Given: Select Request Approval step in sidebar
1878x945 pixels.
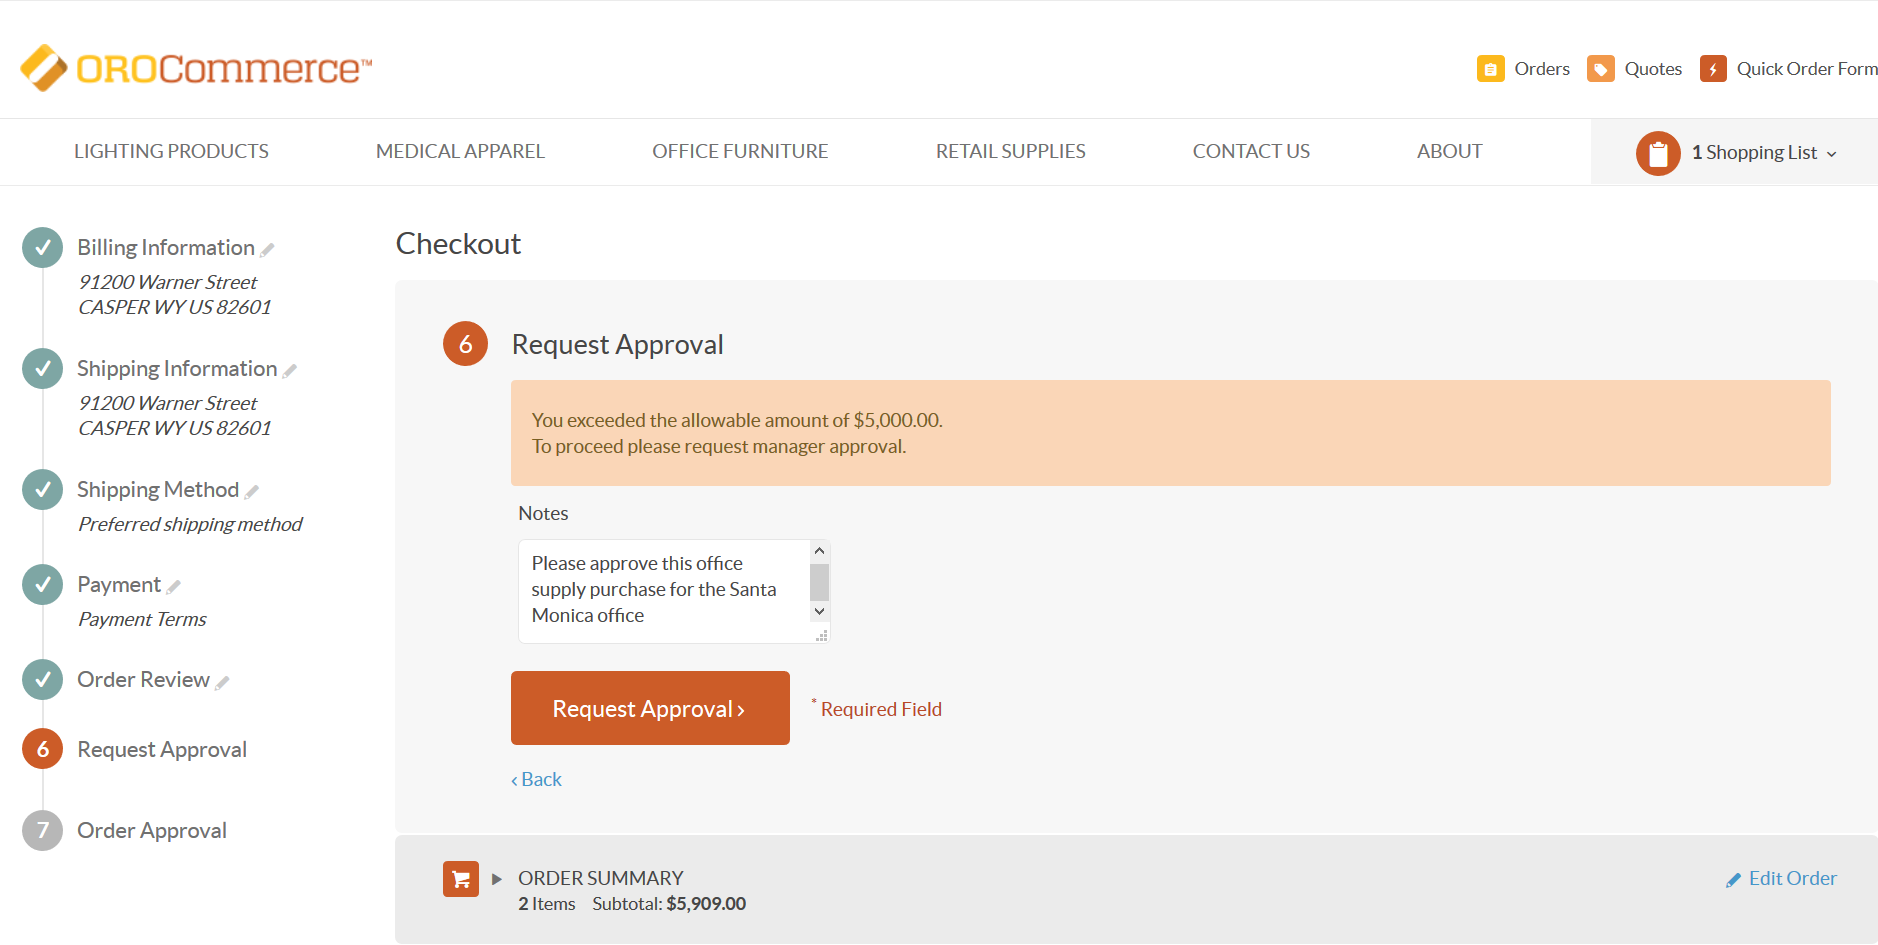Looking at the screenshot, I should (x=162, y=749).
